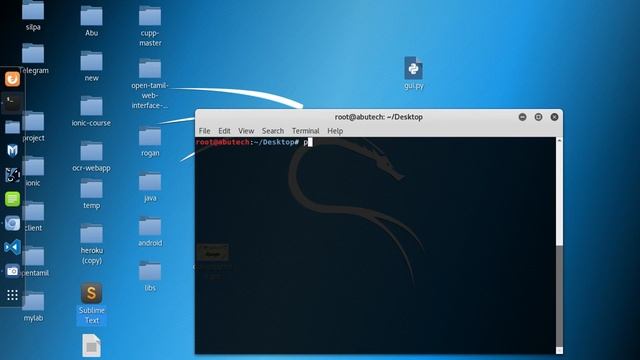Viewport: 640px width, 360px height.
Task: Open the heroku (copy) folder
Action: pos(91,233)
